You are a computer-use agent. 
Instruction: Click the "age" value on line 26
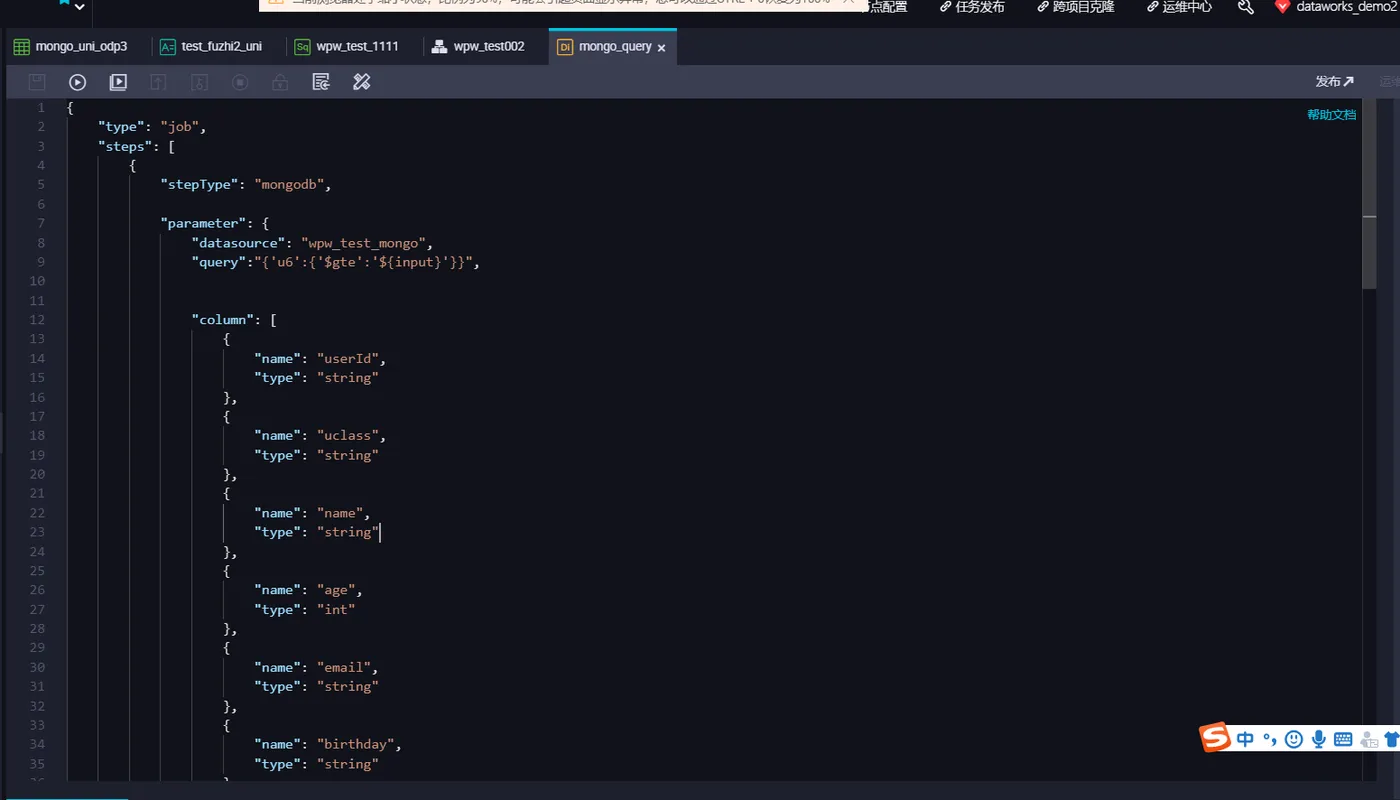point(336,590)
